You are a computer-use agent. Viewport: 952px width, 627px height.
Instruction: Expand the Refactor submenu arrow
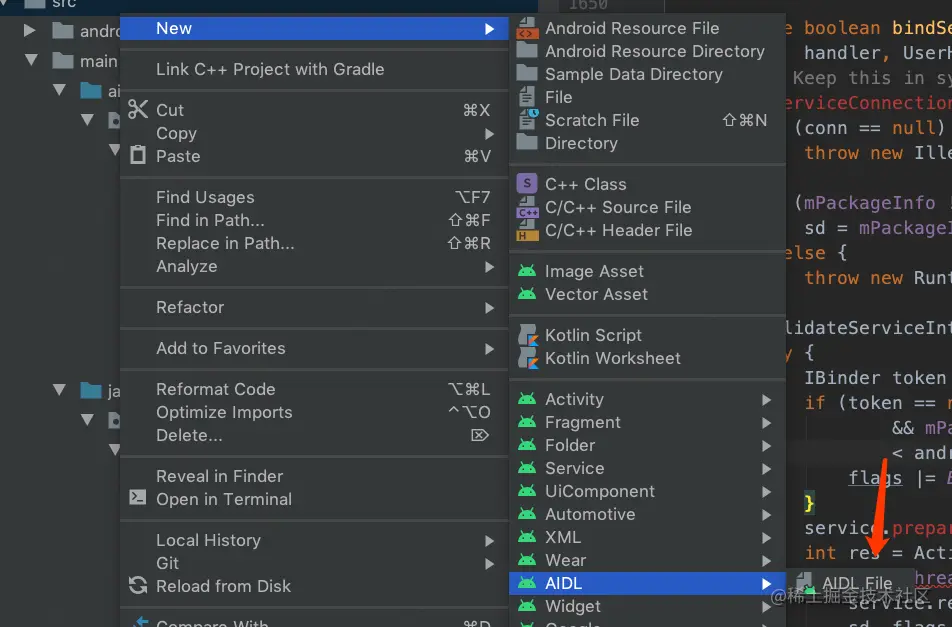point(489,308)
